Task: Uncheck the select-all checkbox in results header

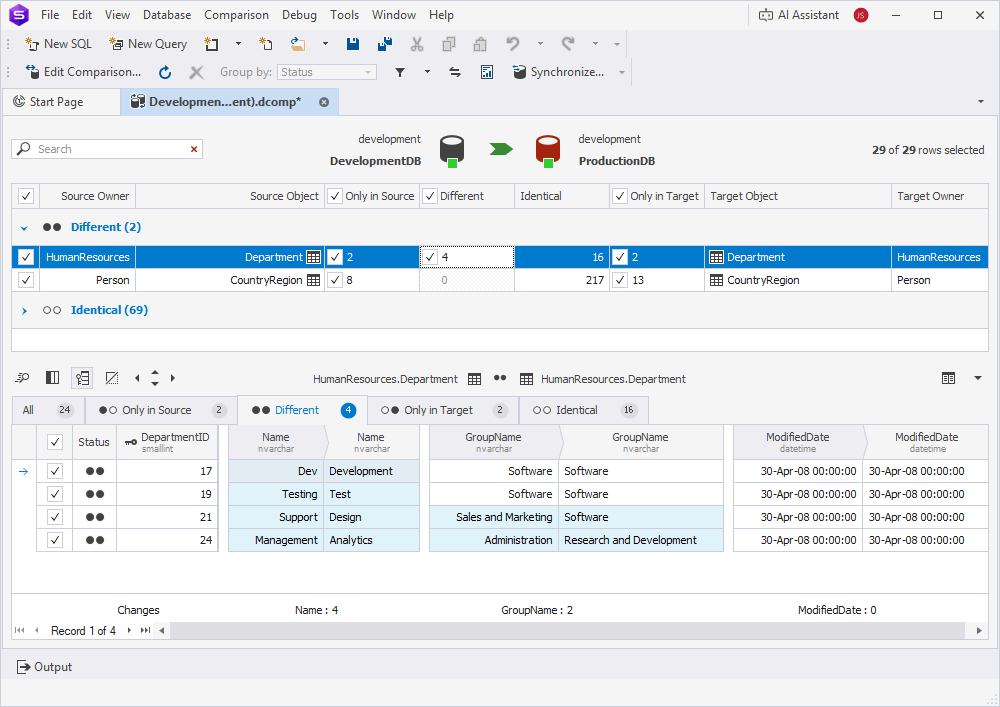Action: tap(25, 195)
